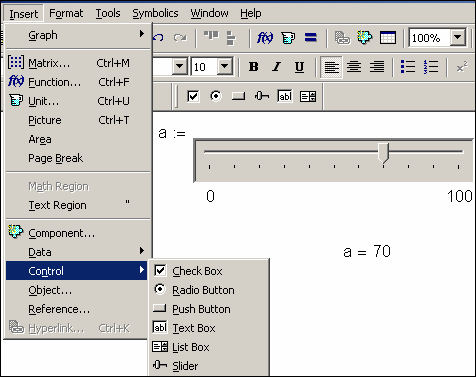This screenshot has height=377, width=476.
Task: Open the Symbolics menu
Action: pyautogui.click(x=155, y=13)
